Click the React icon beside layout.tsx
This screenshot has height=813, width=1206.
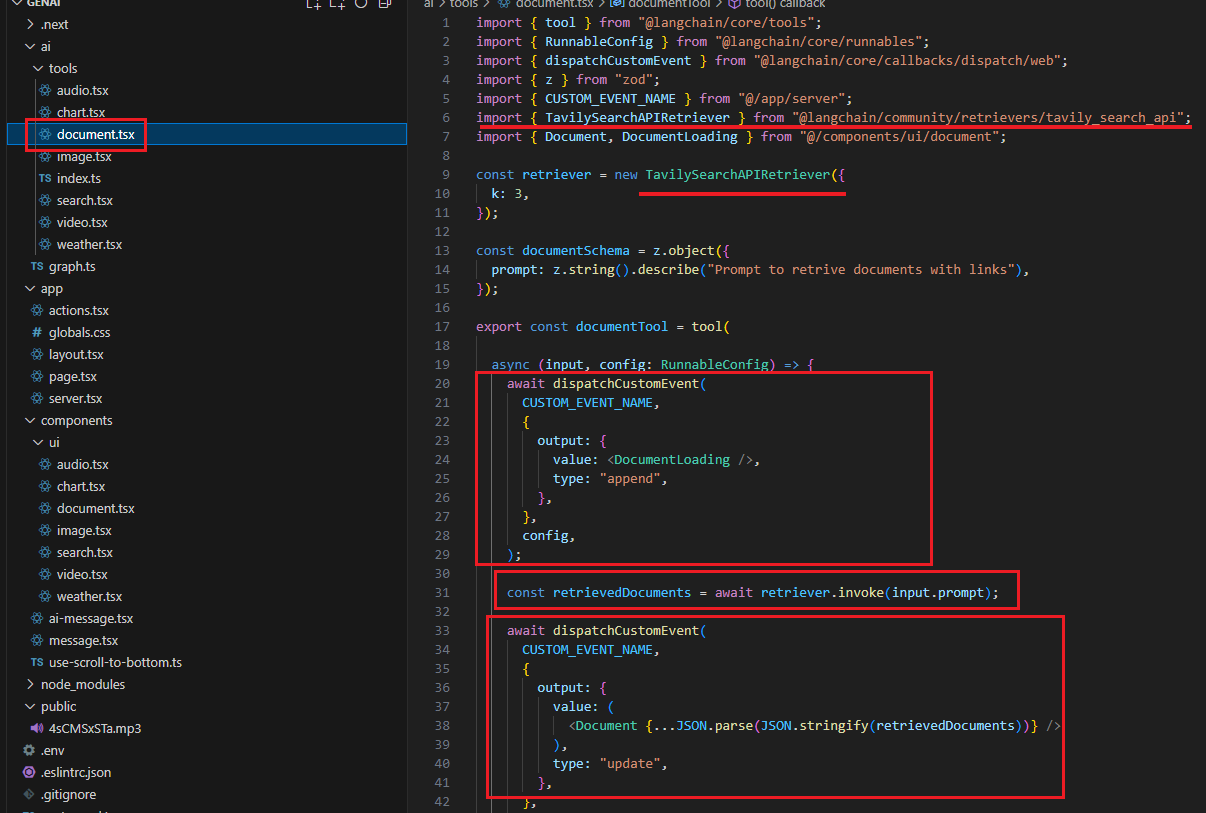37,355
